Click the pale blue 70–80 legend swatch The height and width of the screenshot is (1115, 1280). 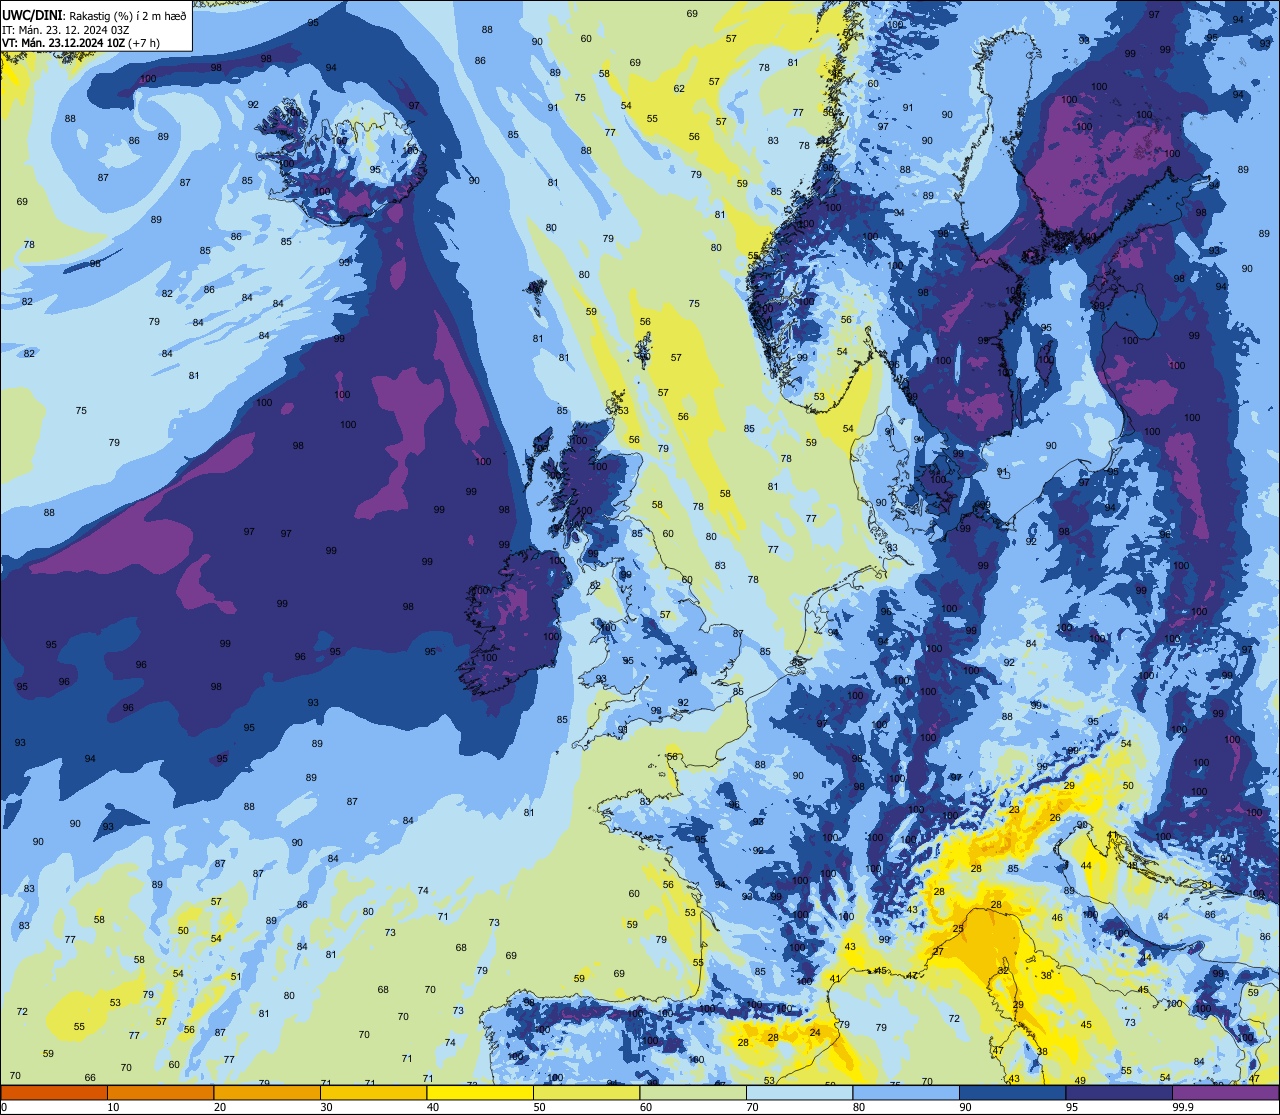coord(799,1093)
